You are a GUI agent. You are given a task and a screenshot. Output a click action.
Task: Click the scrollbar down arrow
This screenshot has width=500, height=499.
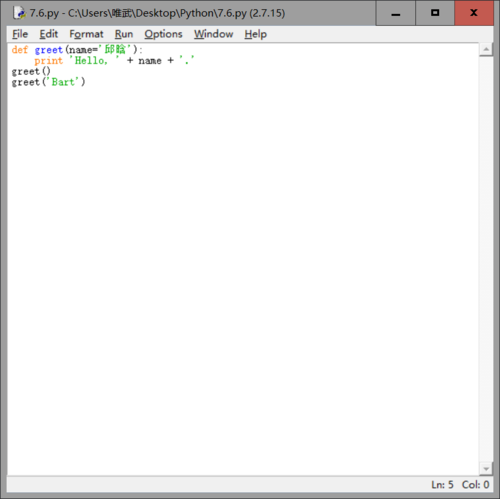point(486,469)
